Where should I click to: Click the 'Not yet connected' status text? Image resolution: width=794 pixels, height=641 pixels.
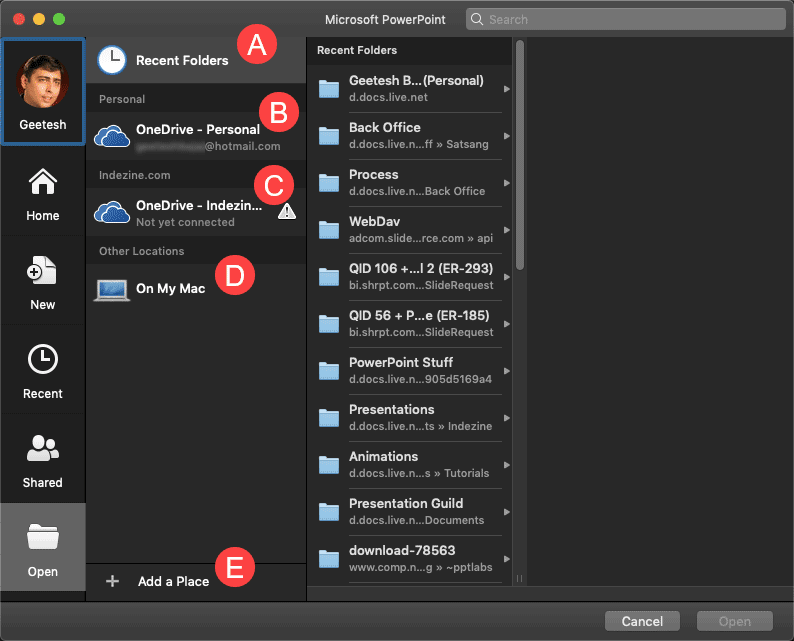pyautogui.click(x=185, y=222)
